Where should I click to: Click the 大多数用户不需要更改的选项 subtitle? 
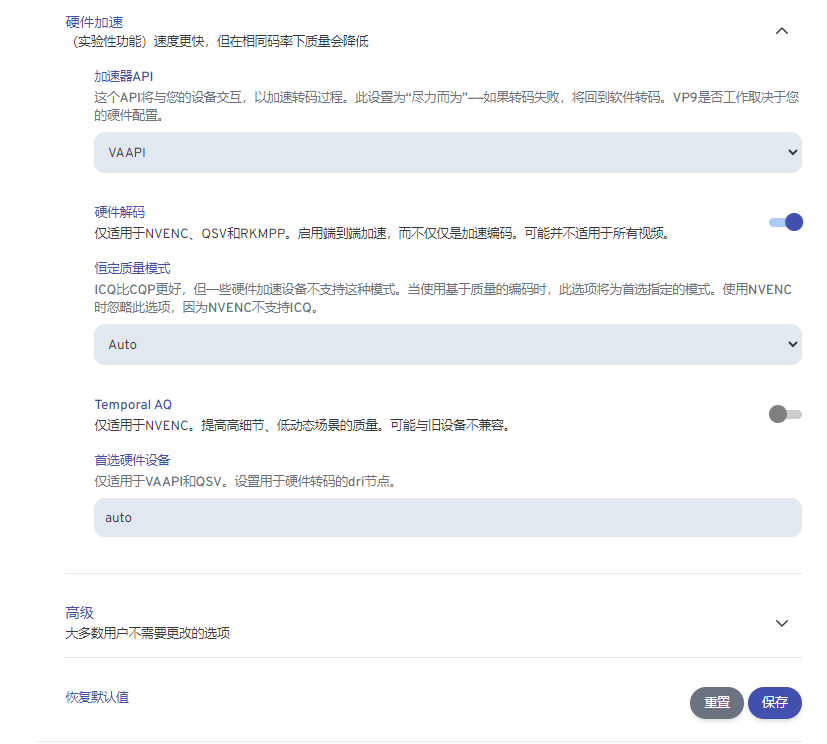click(147, 633)
